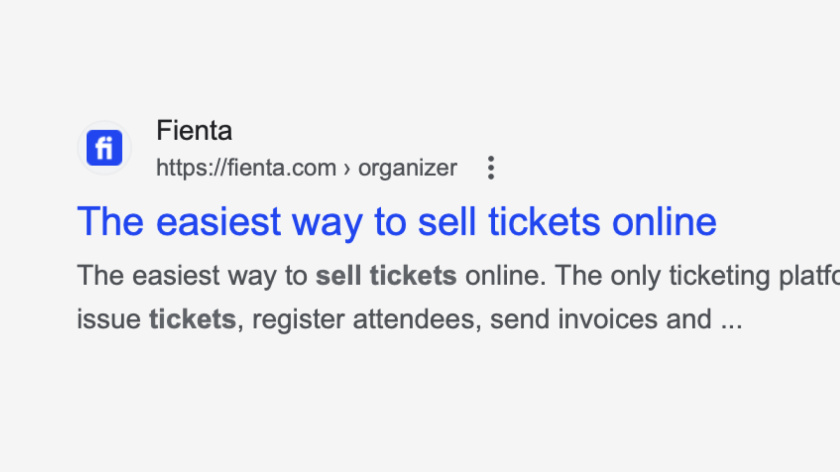Click bold 'sell tickets' in the snippet

pos(386,276)
